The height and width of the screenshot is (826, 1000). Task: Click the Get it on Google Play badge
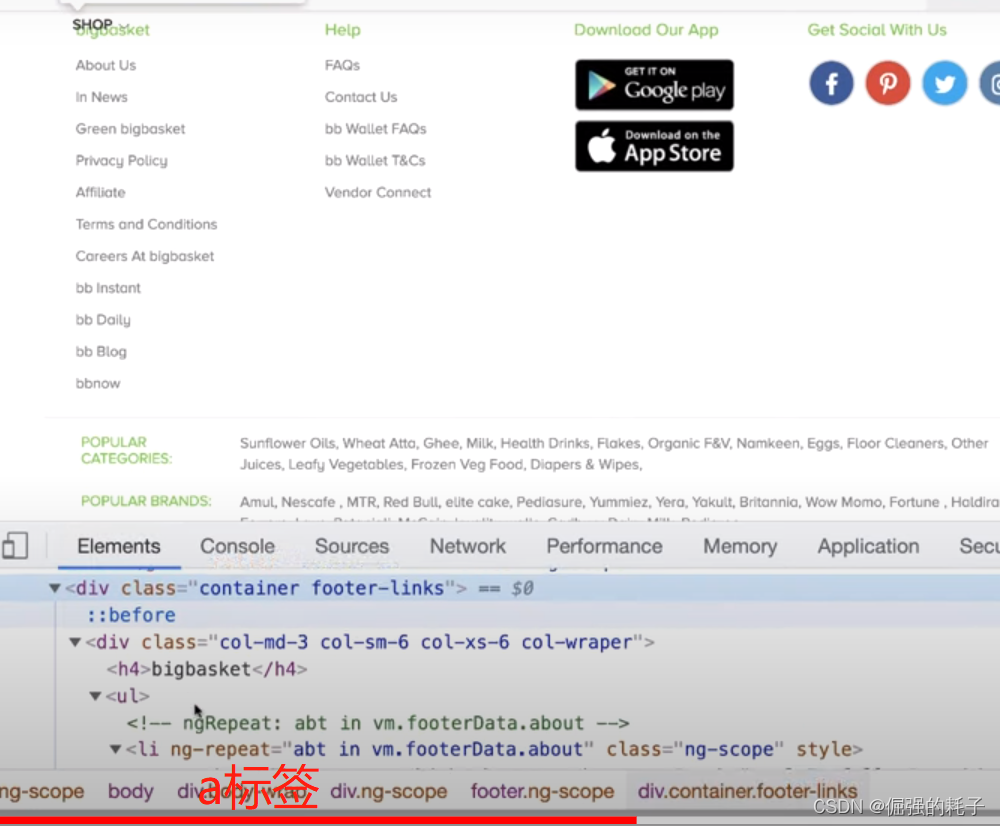pyautogui.click(x=654, y=85)
